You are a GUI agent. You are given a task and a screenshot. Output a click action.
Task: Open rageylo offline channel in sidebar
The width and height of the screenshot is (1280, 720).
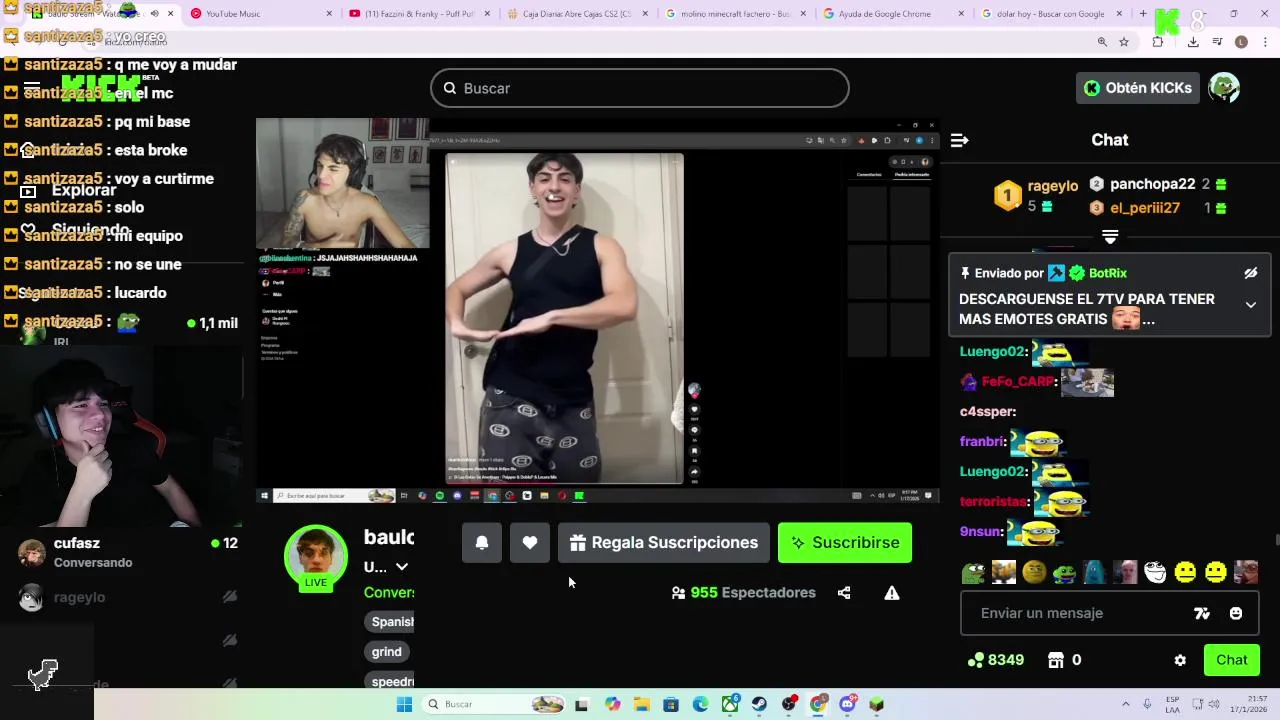[x=128, y=597]
